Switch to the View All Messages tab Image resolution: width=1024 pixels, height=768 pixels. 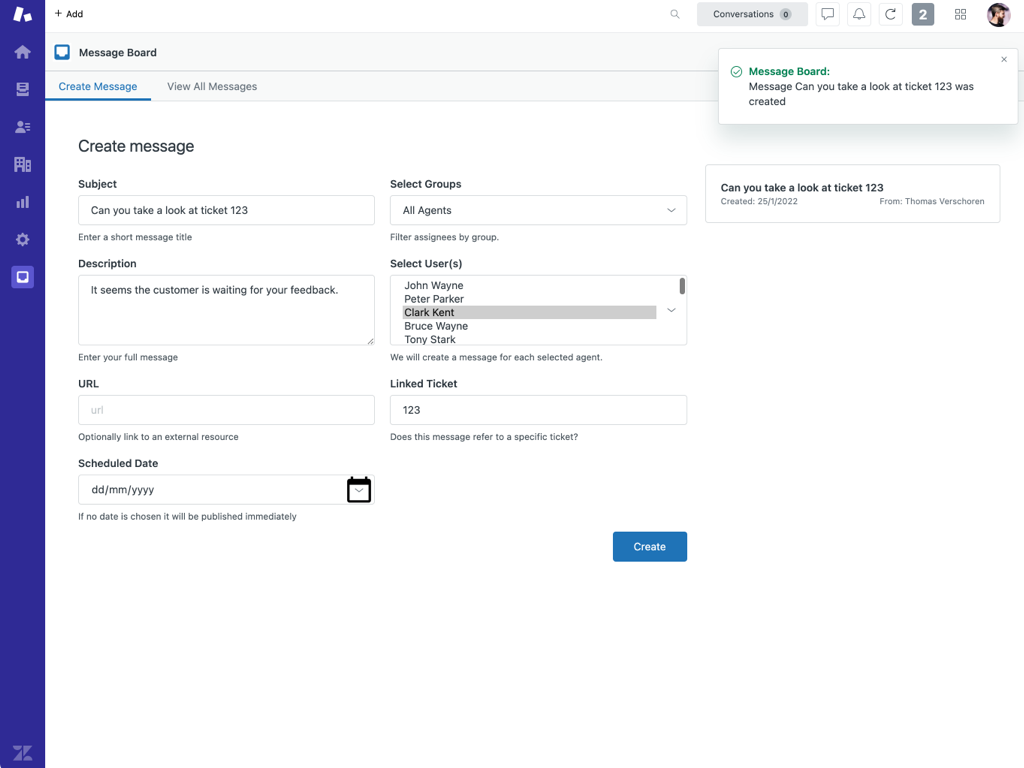(211, 86)
